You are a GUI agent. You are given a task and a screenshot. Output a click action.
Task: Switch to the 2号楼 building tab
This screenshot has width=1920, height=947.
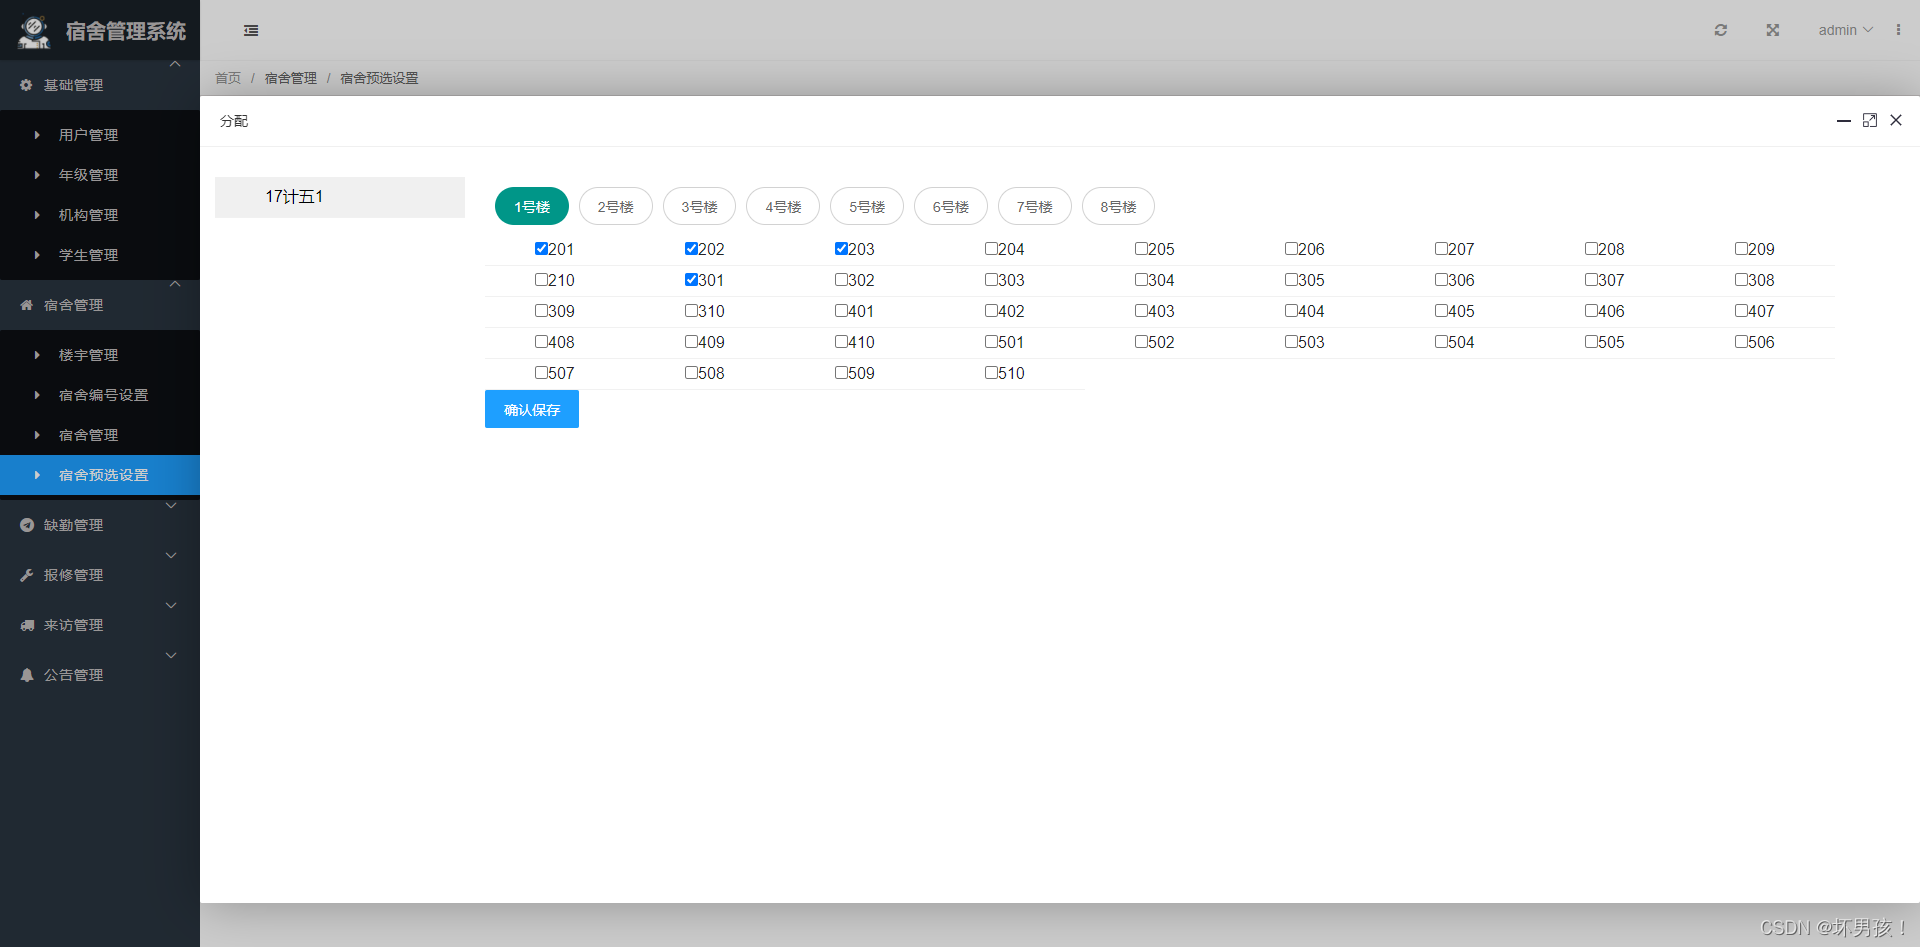[x=616, y=206]
